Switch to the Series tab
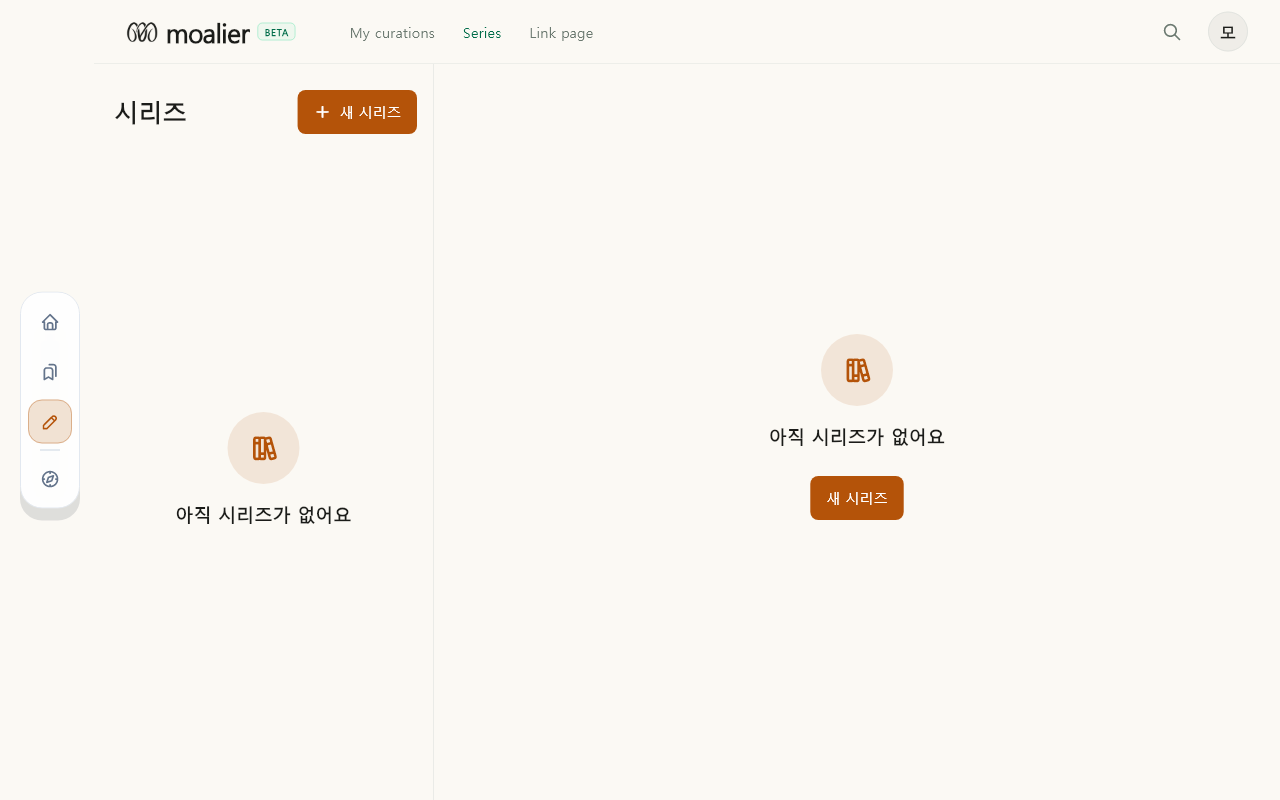Image resolution: width=1280 pixels, height=800 pixels. [482, 33]
